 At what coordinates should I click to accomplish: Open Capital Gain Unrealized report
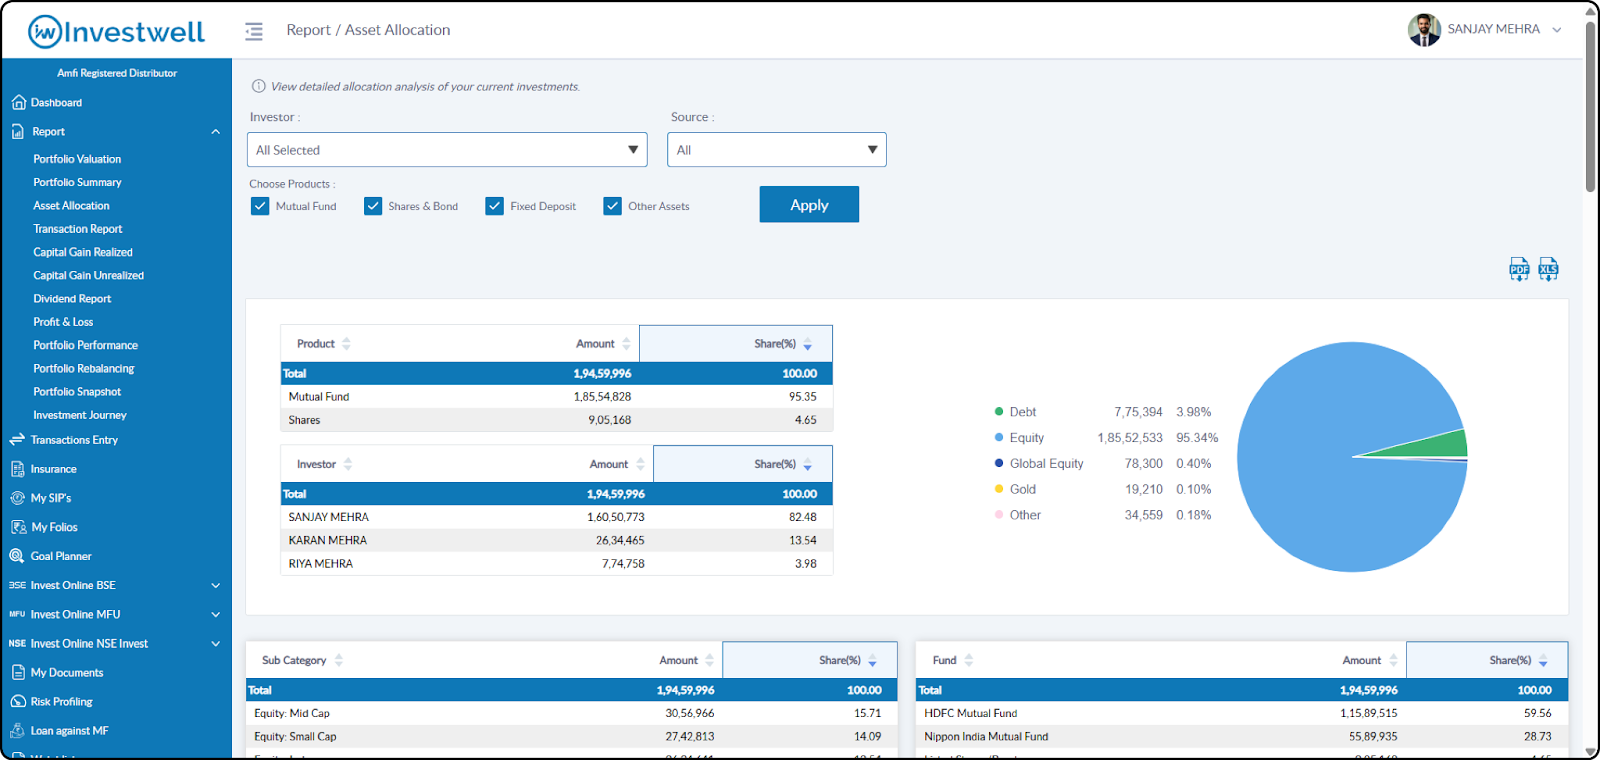coord(89,275)
